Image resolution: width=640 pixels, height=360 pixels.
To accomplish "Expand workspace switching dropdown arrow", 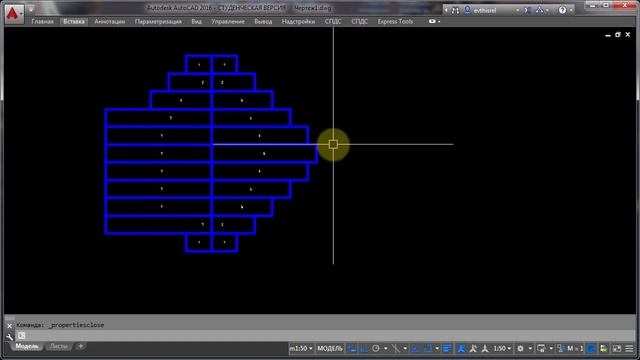I will (x=530, y=348).
